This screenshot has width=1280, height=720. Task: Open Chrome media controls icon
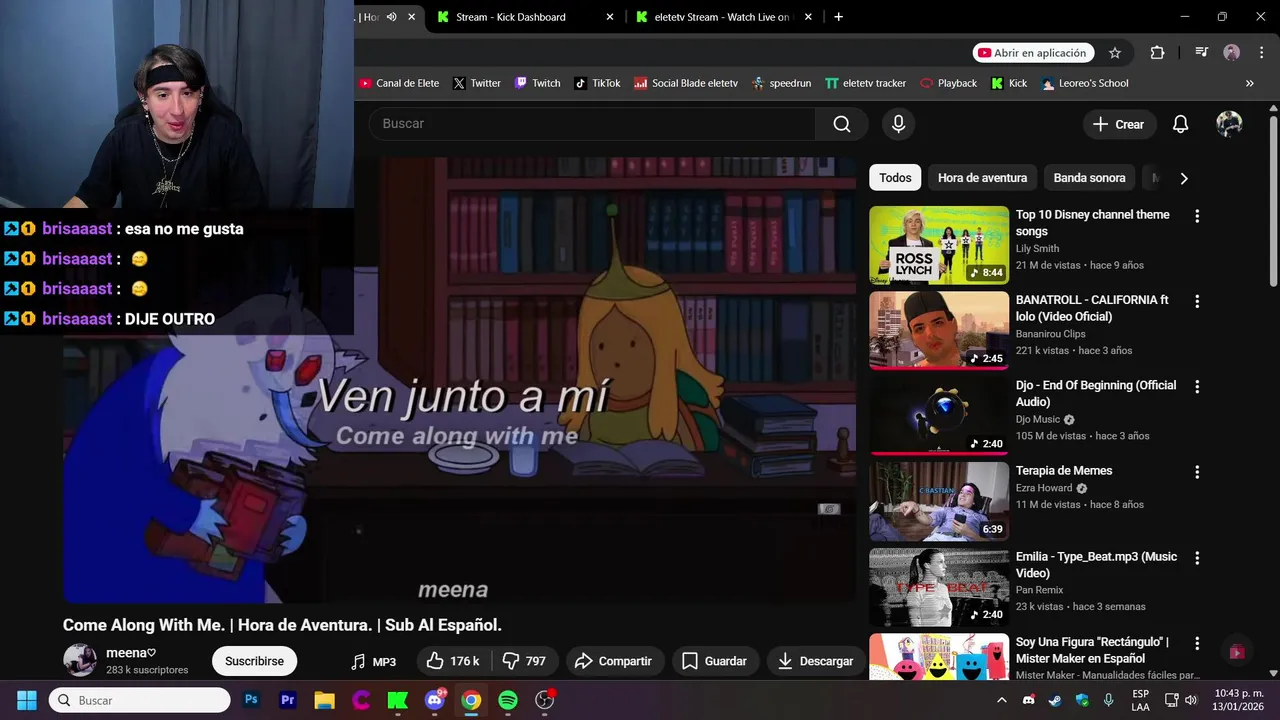[1201, 53]
